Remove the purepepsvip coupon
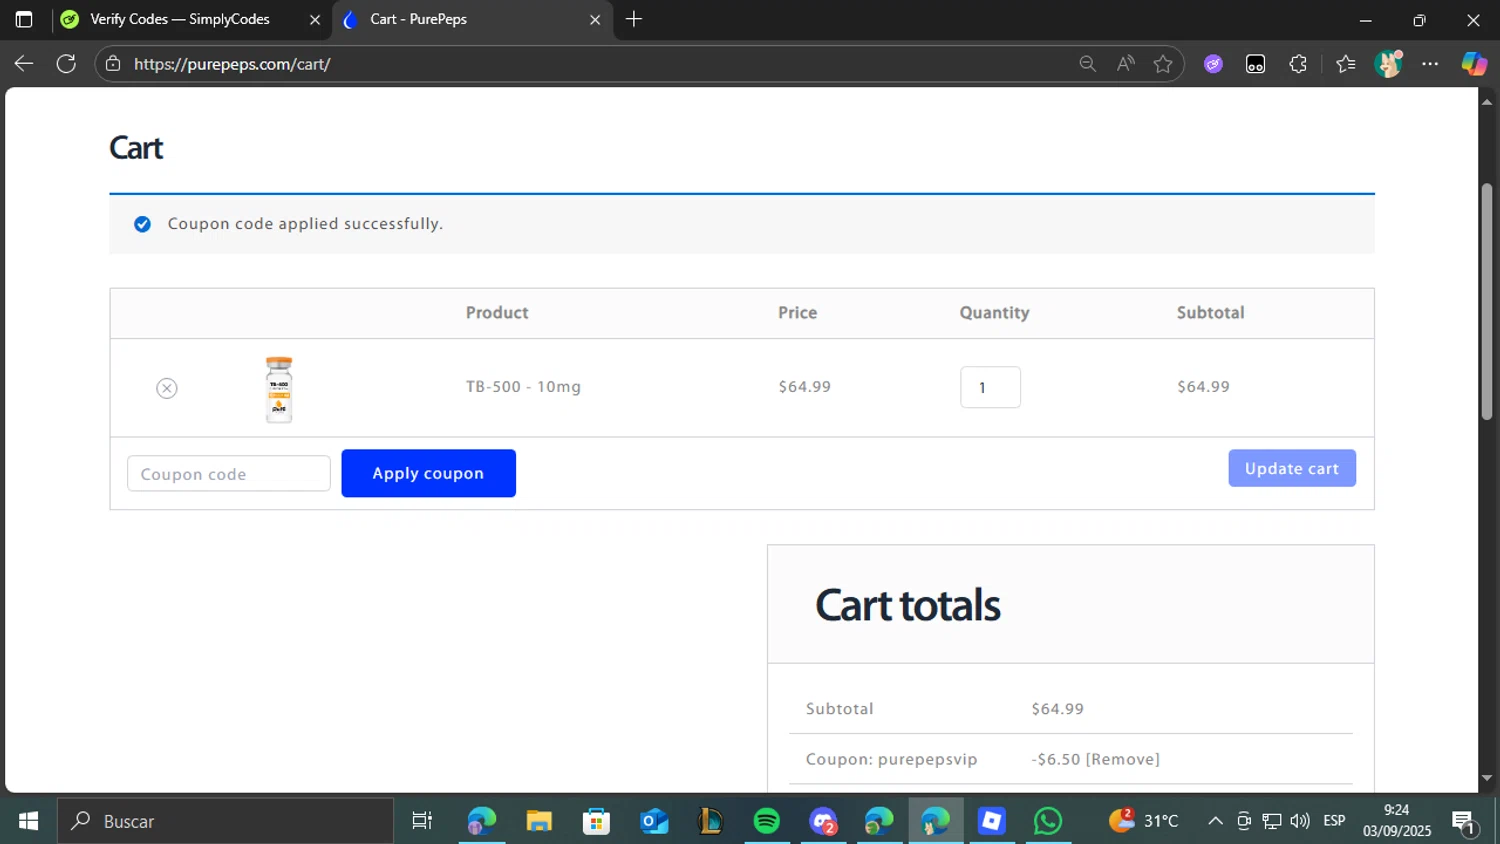The width and height of the screenshot is (1500, 844). 1123,759
